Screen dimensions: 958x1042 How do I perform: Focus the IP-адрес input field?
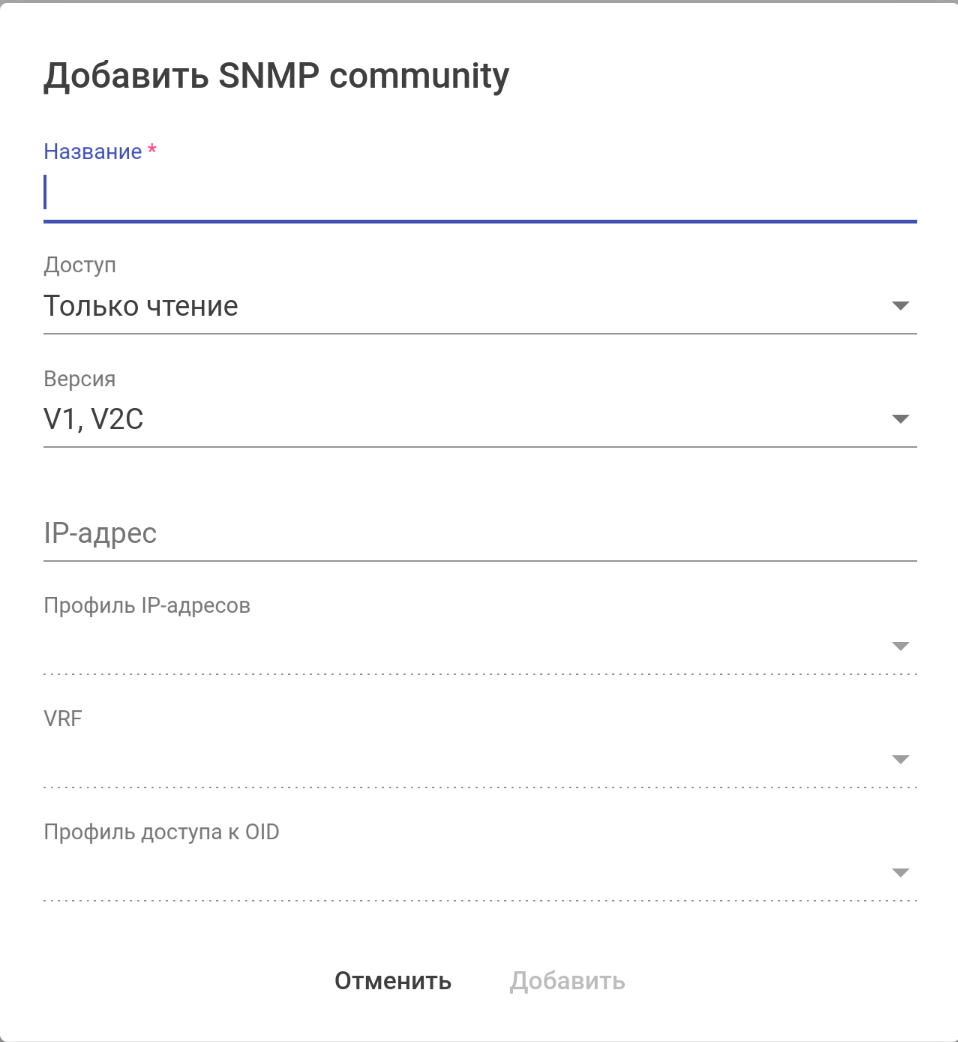coord(480,533)
